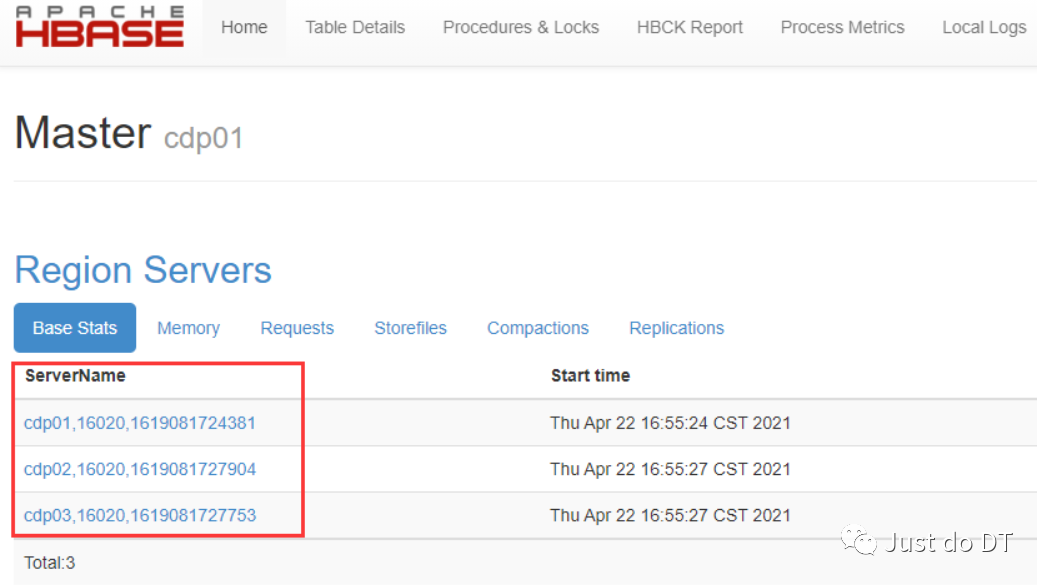The height and width of the screenshot is (585, 1047).
Task: Switch to the Requests tab
Action: [297, 328]
